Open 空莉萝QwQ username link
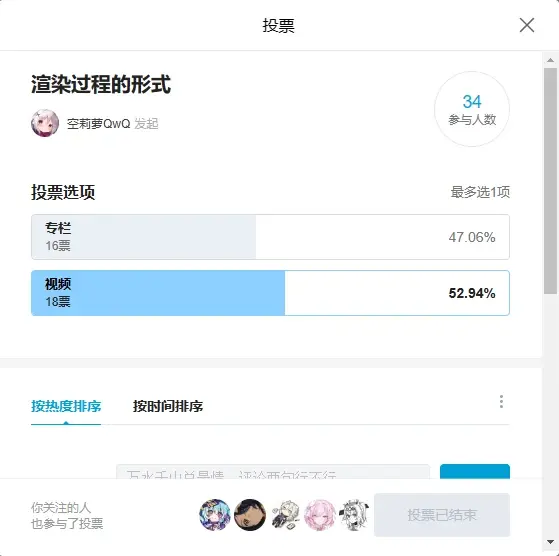 click(98, 124)
